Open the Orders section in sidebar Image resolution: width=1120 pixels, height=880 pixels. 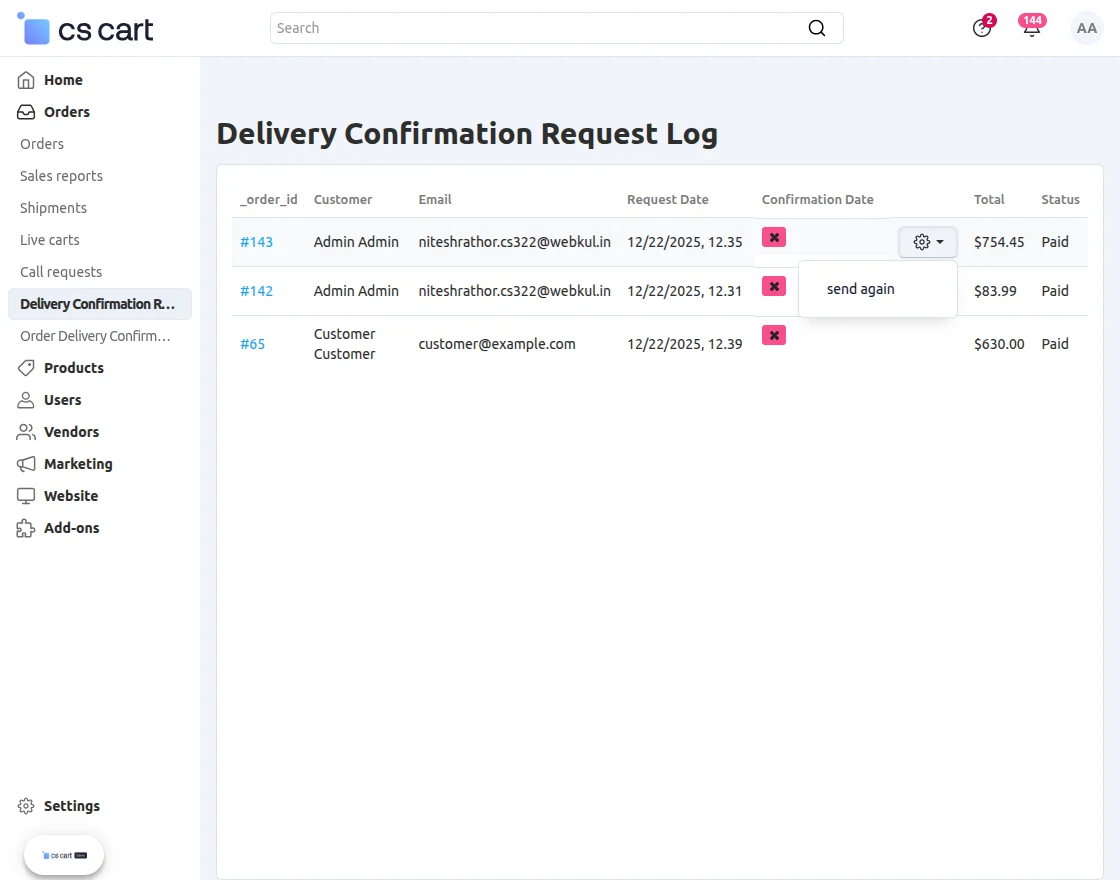tap(67, 111)
